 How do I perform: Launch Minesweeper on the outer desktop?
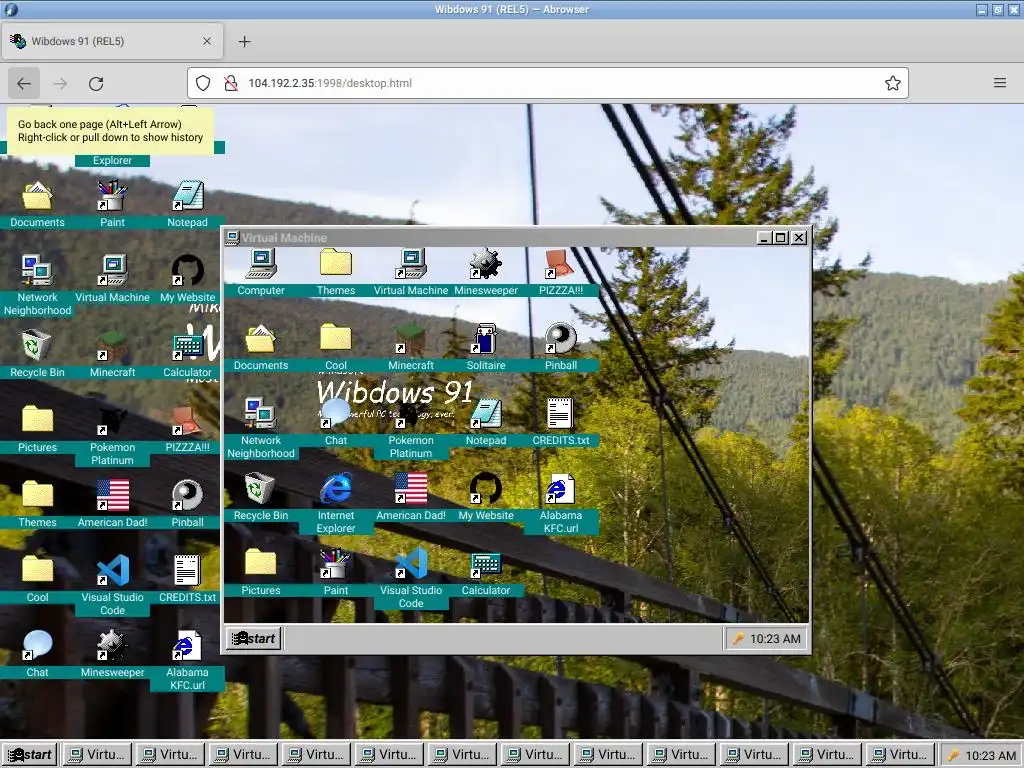click(x=112, y=654)
